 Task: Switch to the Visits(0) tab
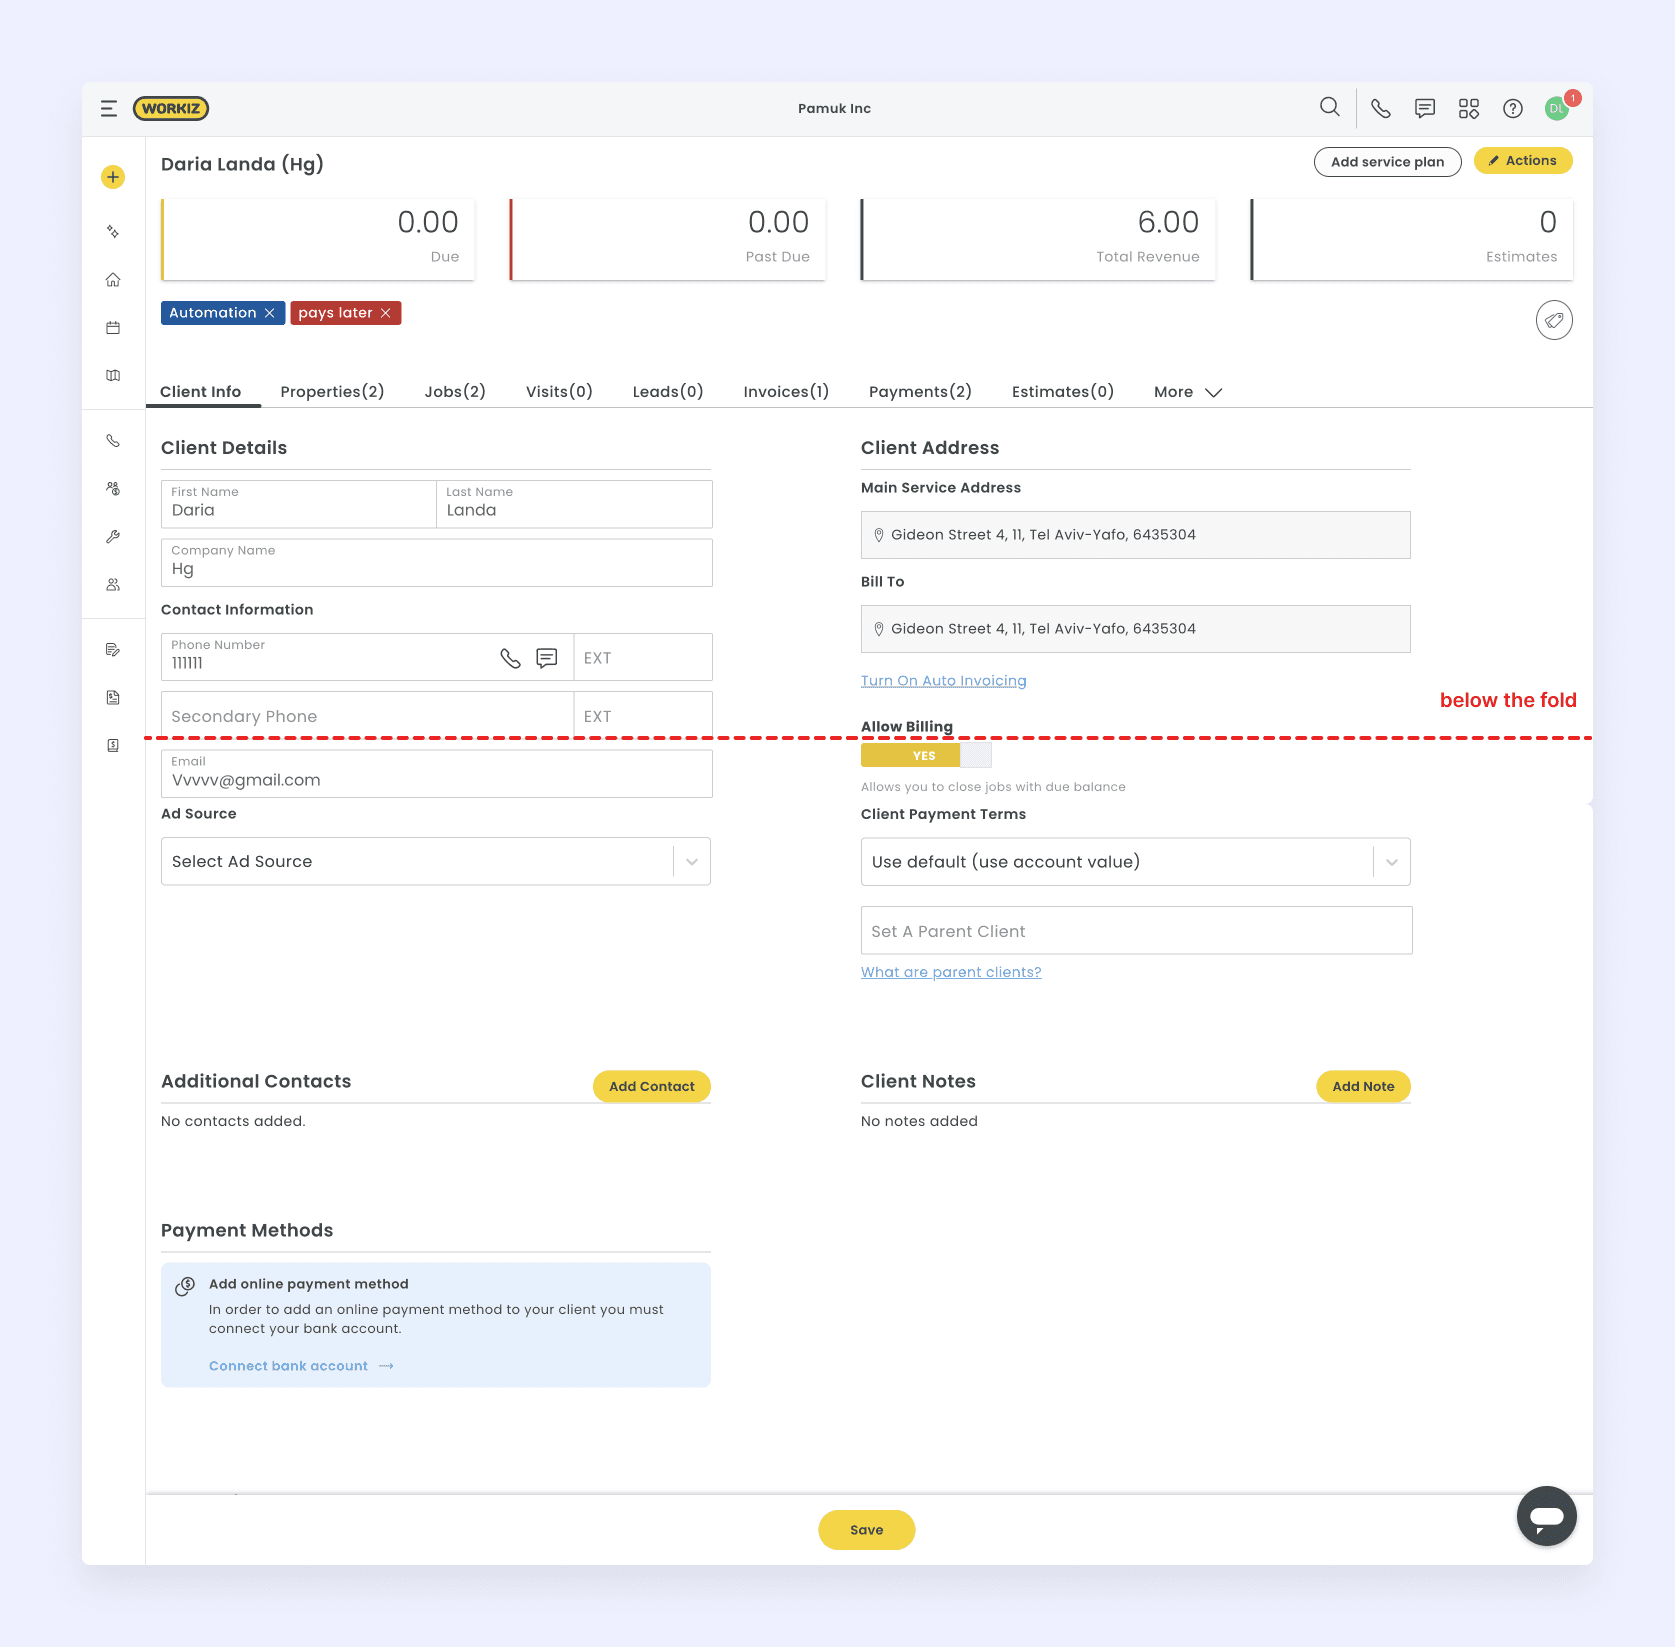[559, 392]
